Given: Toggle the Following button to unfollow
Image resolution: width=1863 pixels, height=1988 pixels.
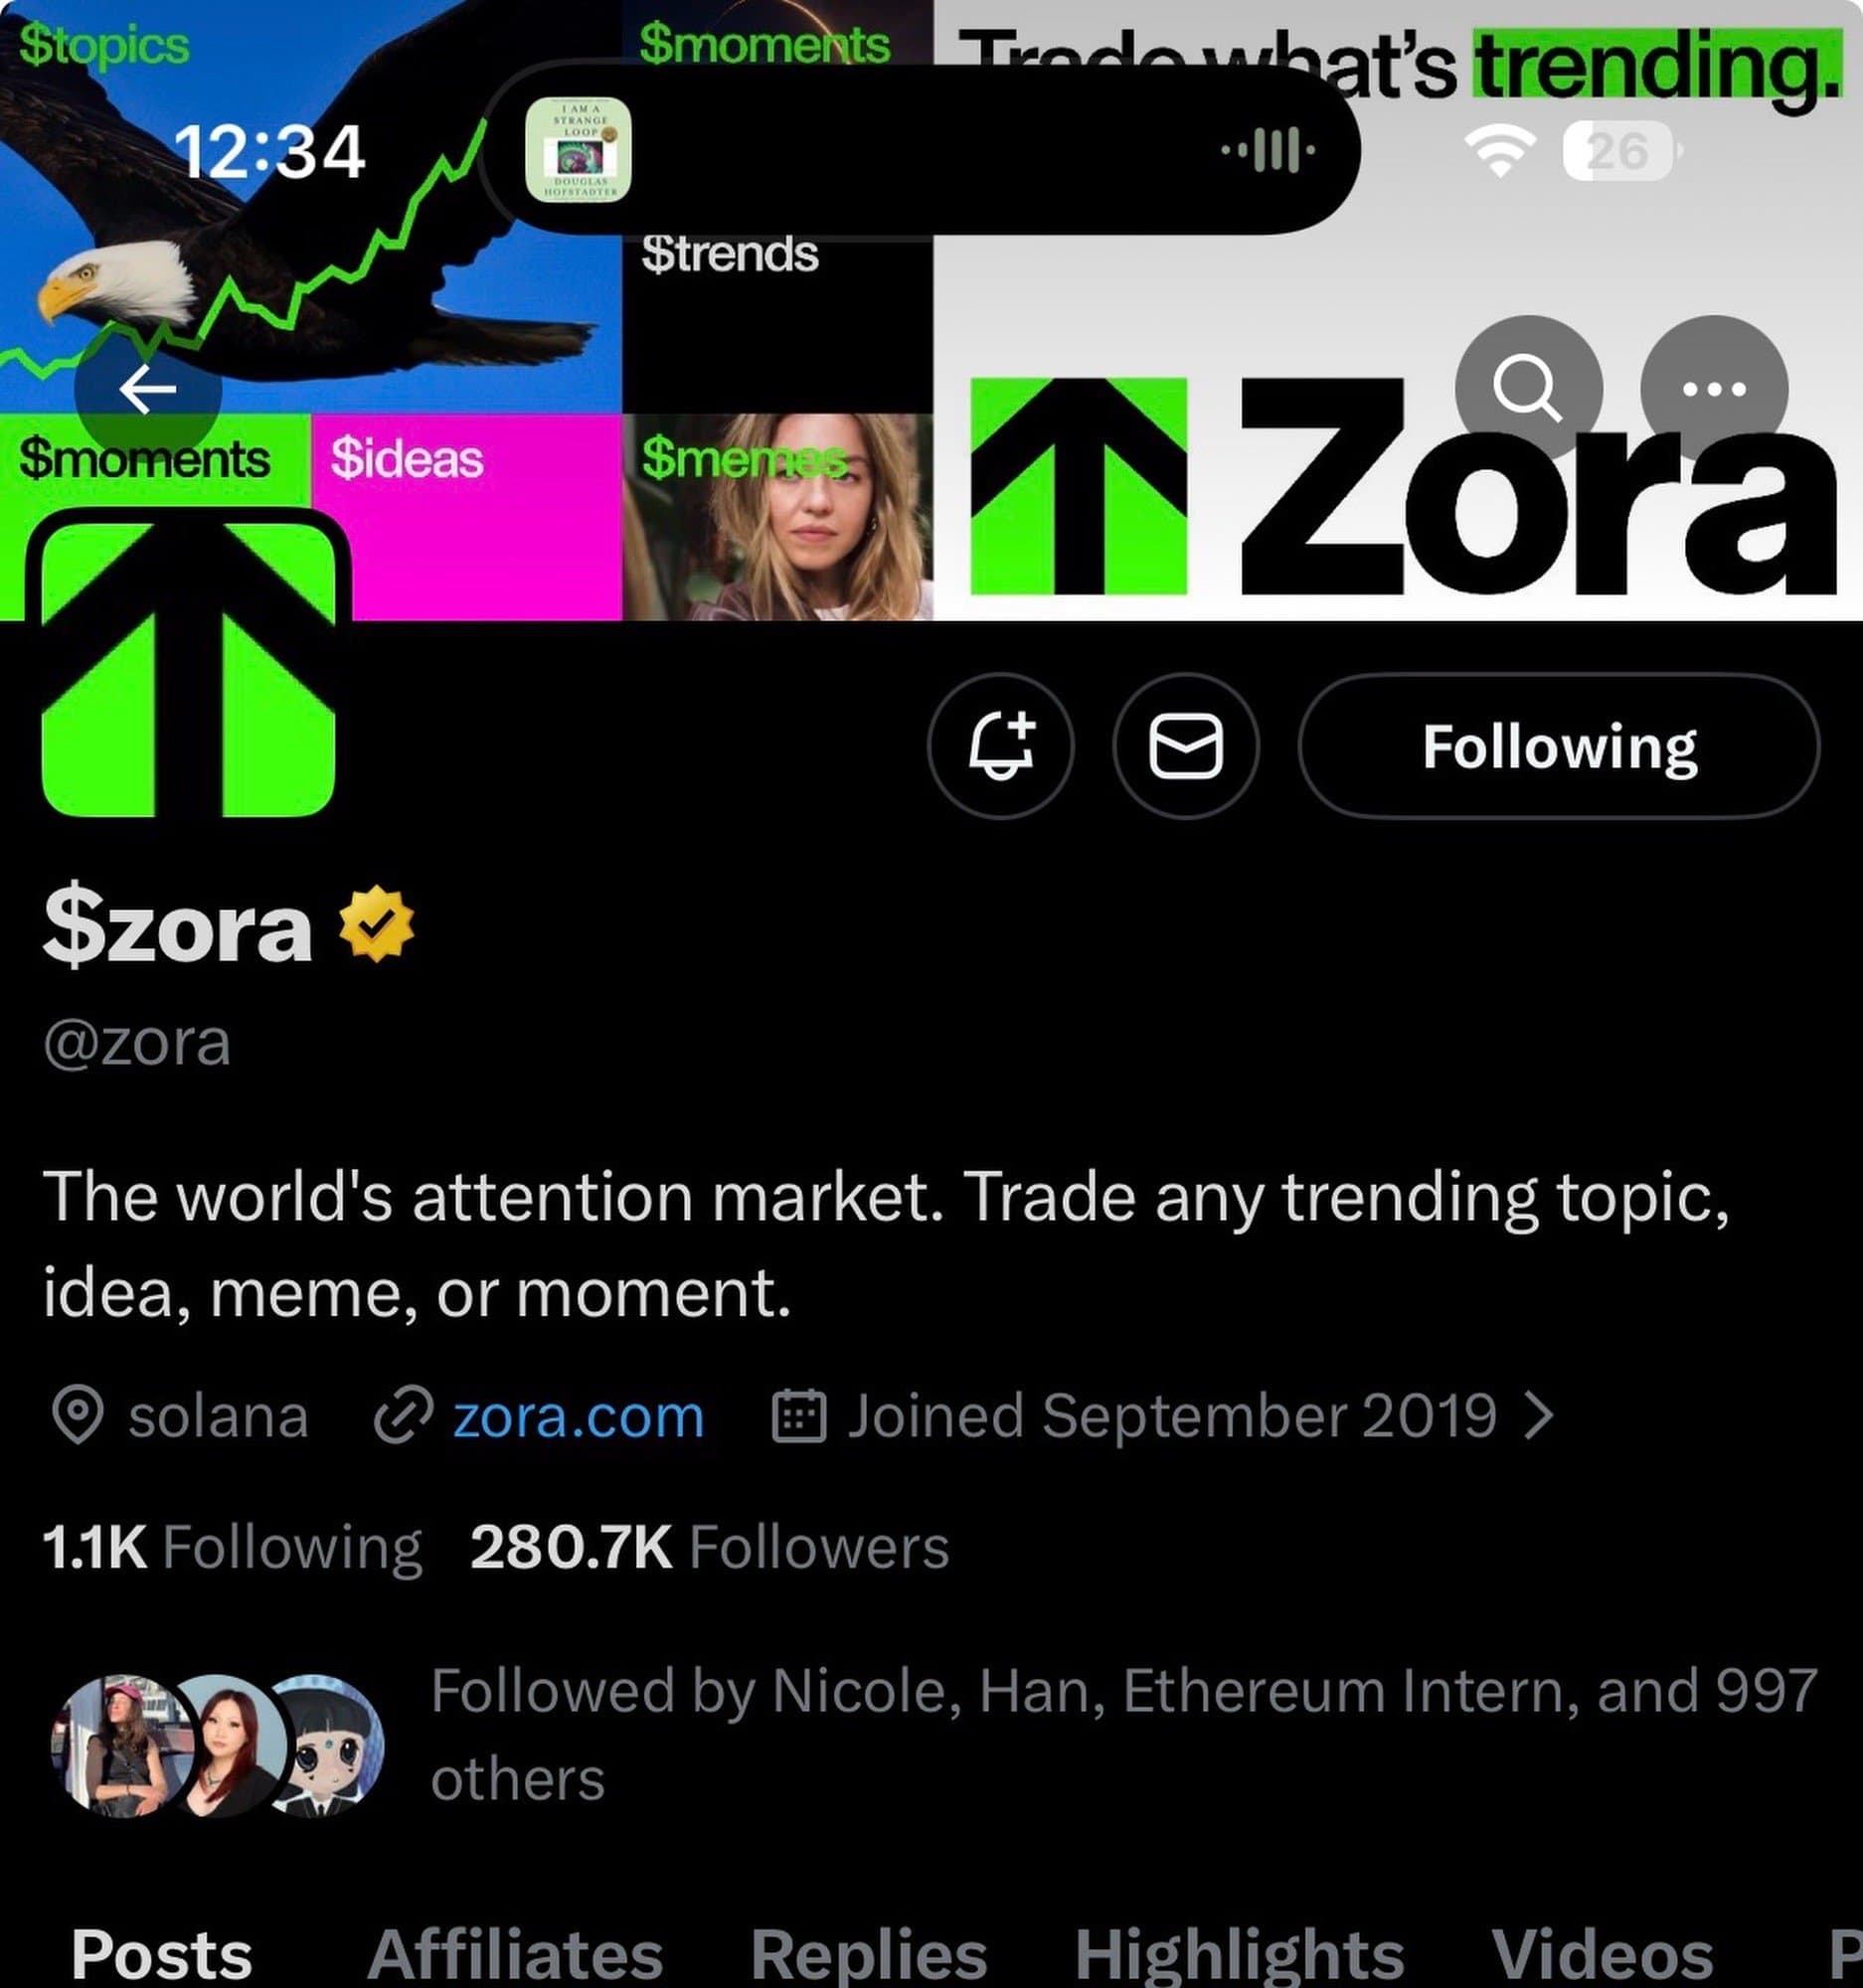Looking at the screenshot, I should [x=1559, y=746].
